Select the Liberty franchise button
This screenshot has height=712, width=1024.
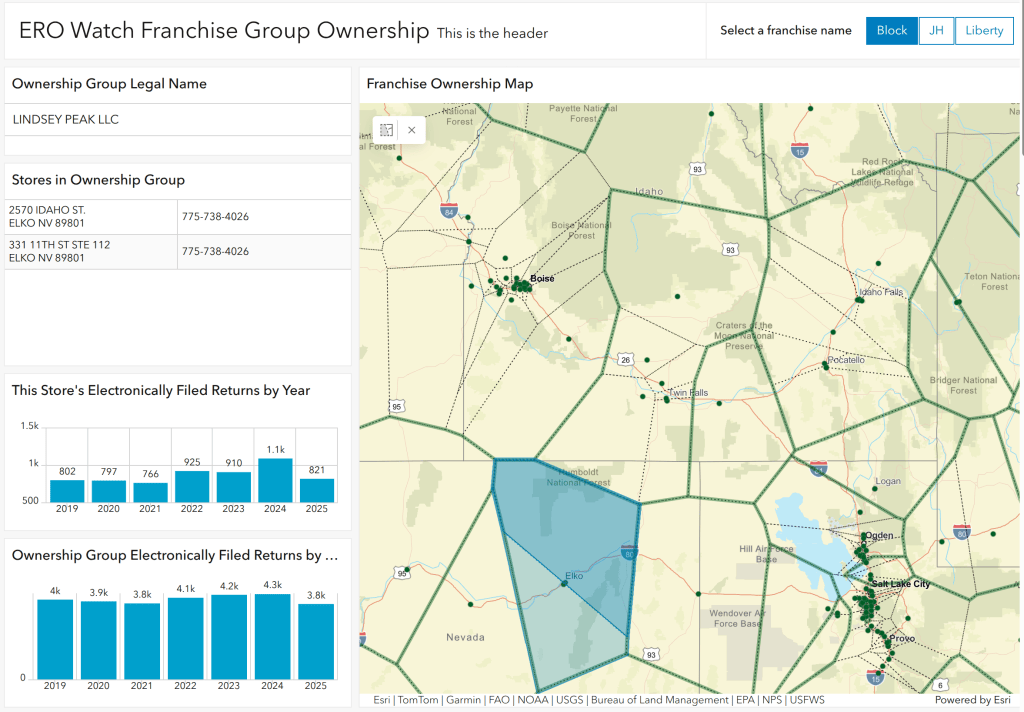[984, 31]
